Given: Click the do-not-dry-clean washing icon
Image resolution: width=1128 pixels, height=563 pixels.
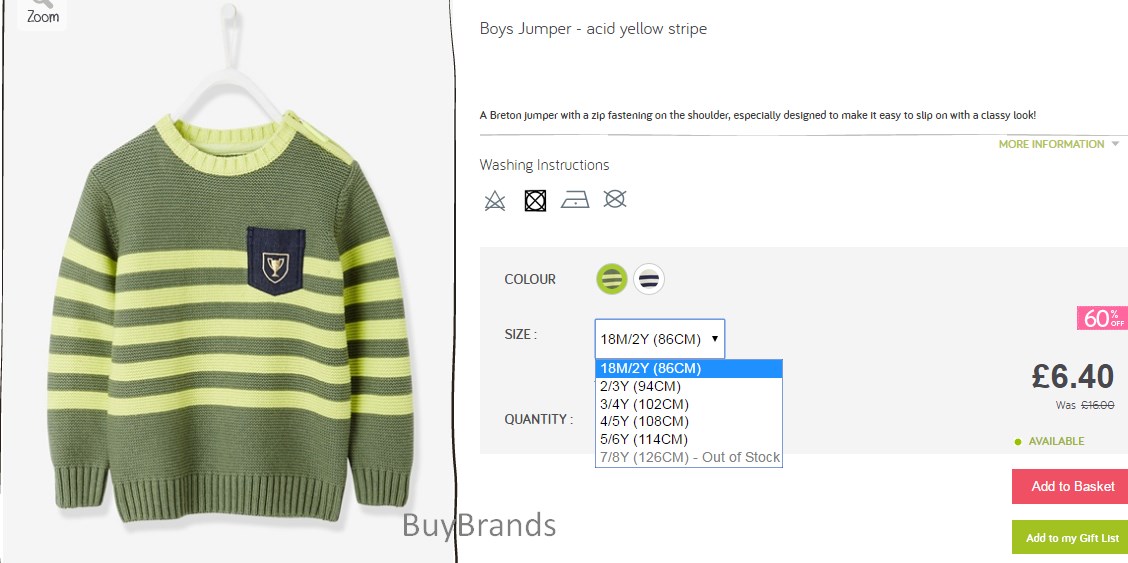Looking at the screenshot, I should (614, 198).
